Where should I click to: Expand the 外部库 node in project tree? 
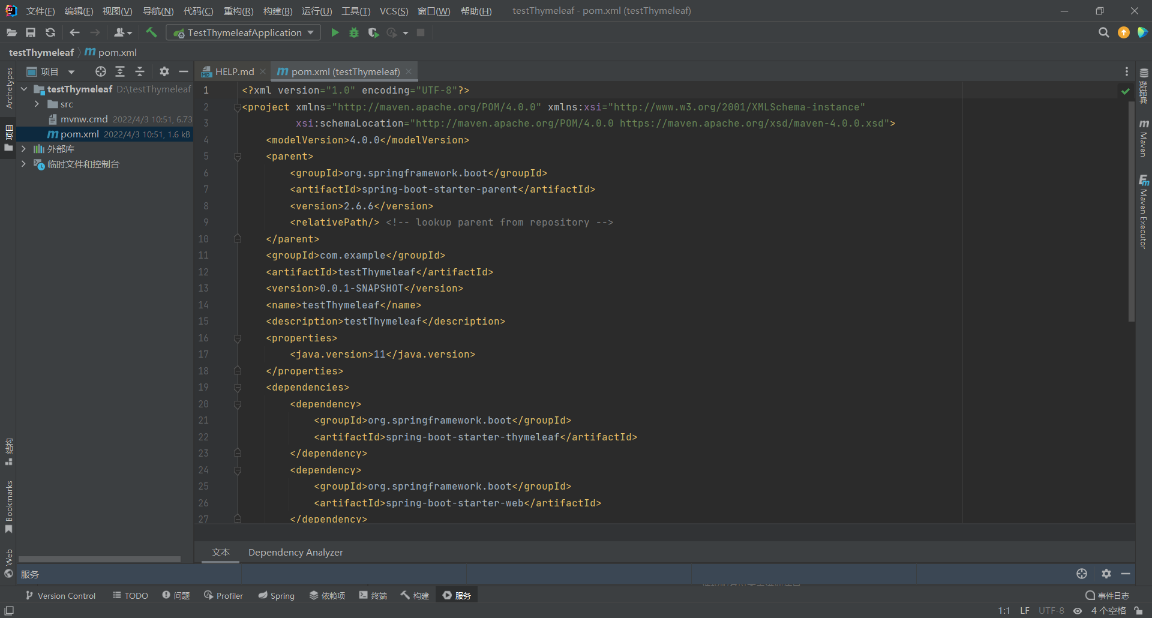tap(24, 148)
